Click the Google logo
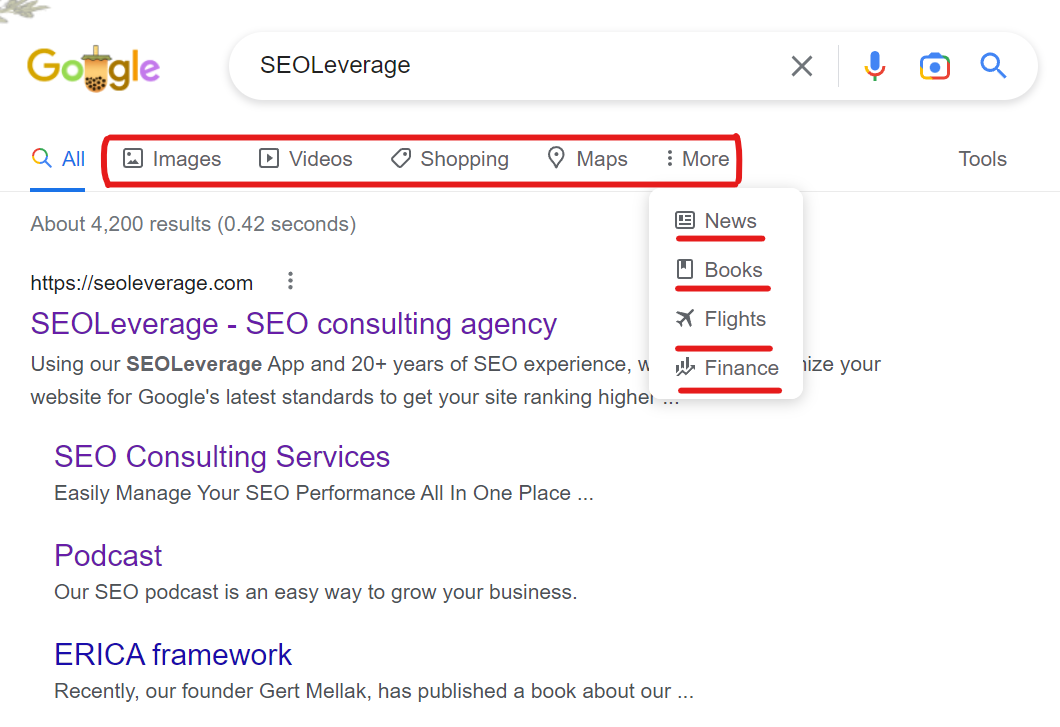The width and height of the screenshot is (1060, 727). pyautogui.click(x=93, y=68)
